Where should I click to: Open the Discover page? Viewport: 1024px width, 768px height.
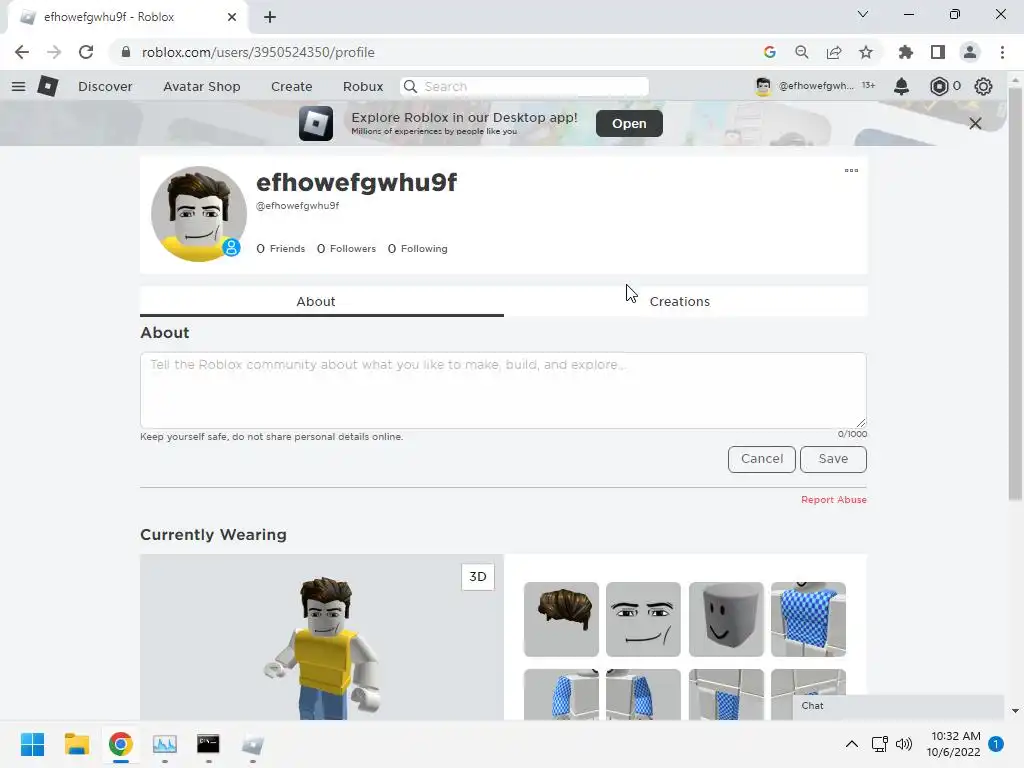[105, 86]
